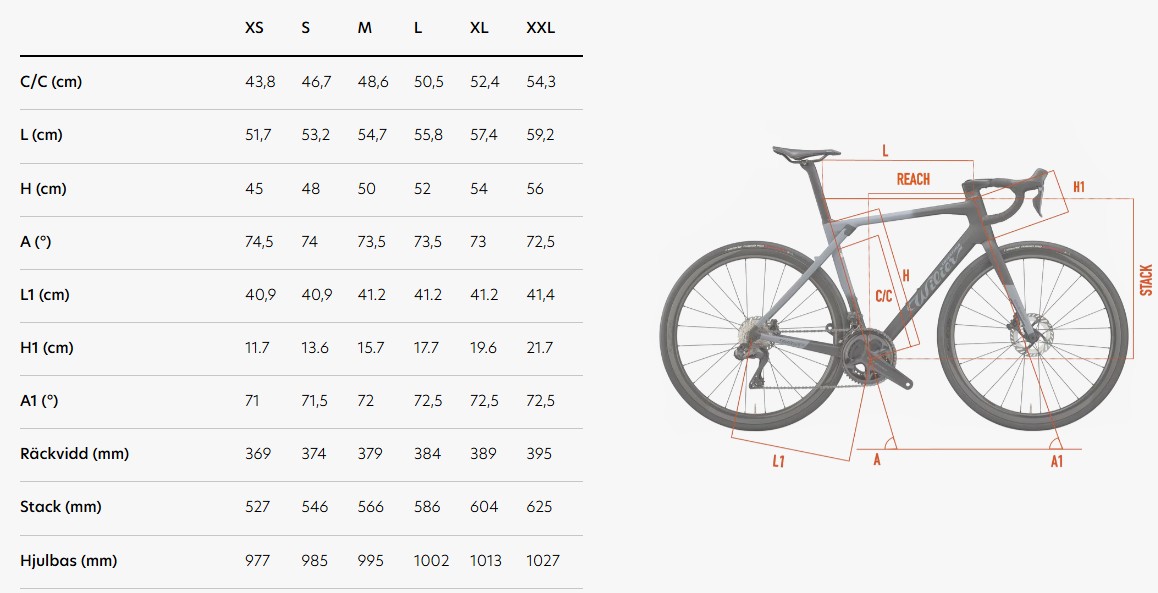Viewport: 1158px width, 593px height.
Task: Click the XS size column header
Action: click(x=254, y=28)
